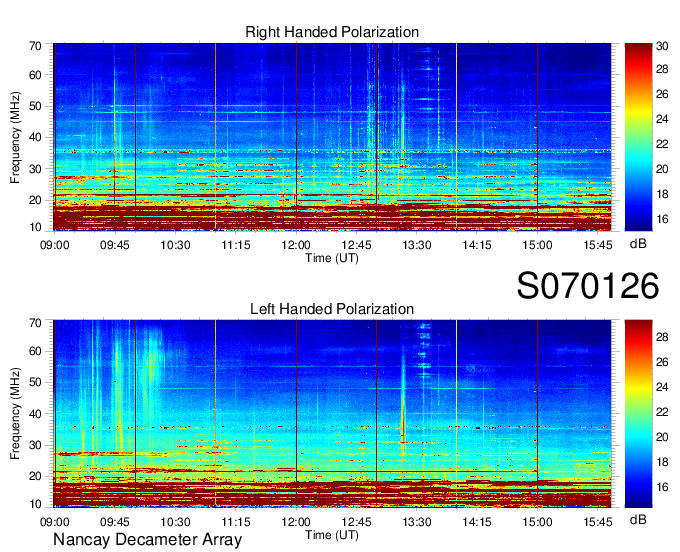Click 15:00 on the Right Handed time axis
The width and height of the screenshot is (680, 552).
(x=537, y=245)
